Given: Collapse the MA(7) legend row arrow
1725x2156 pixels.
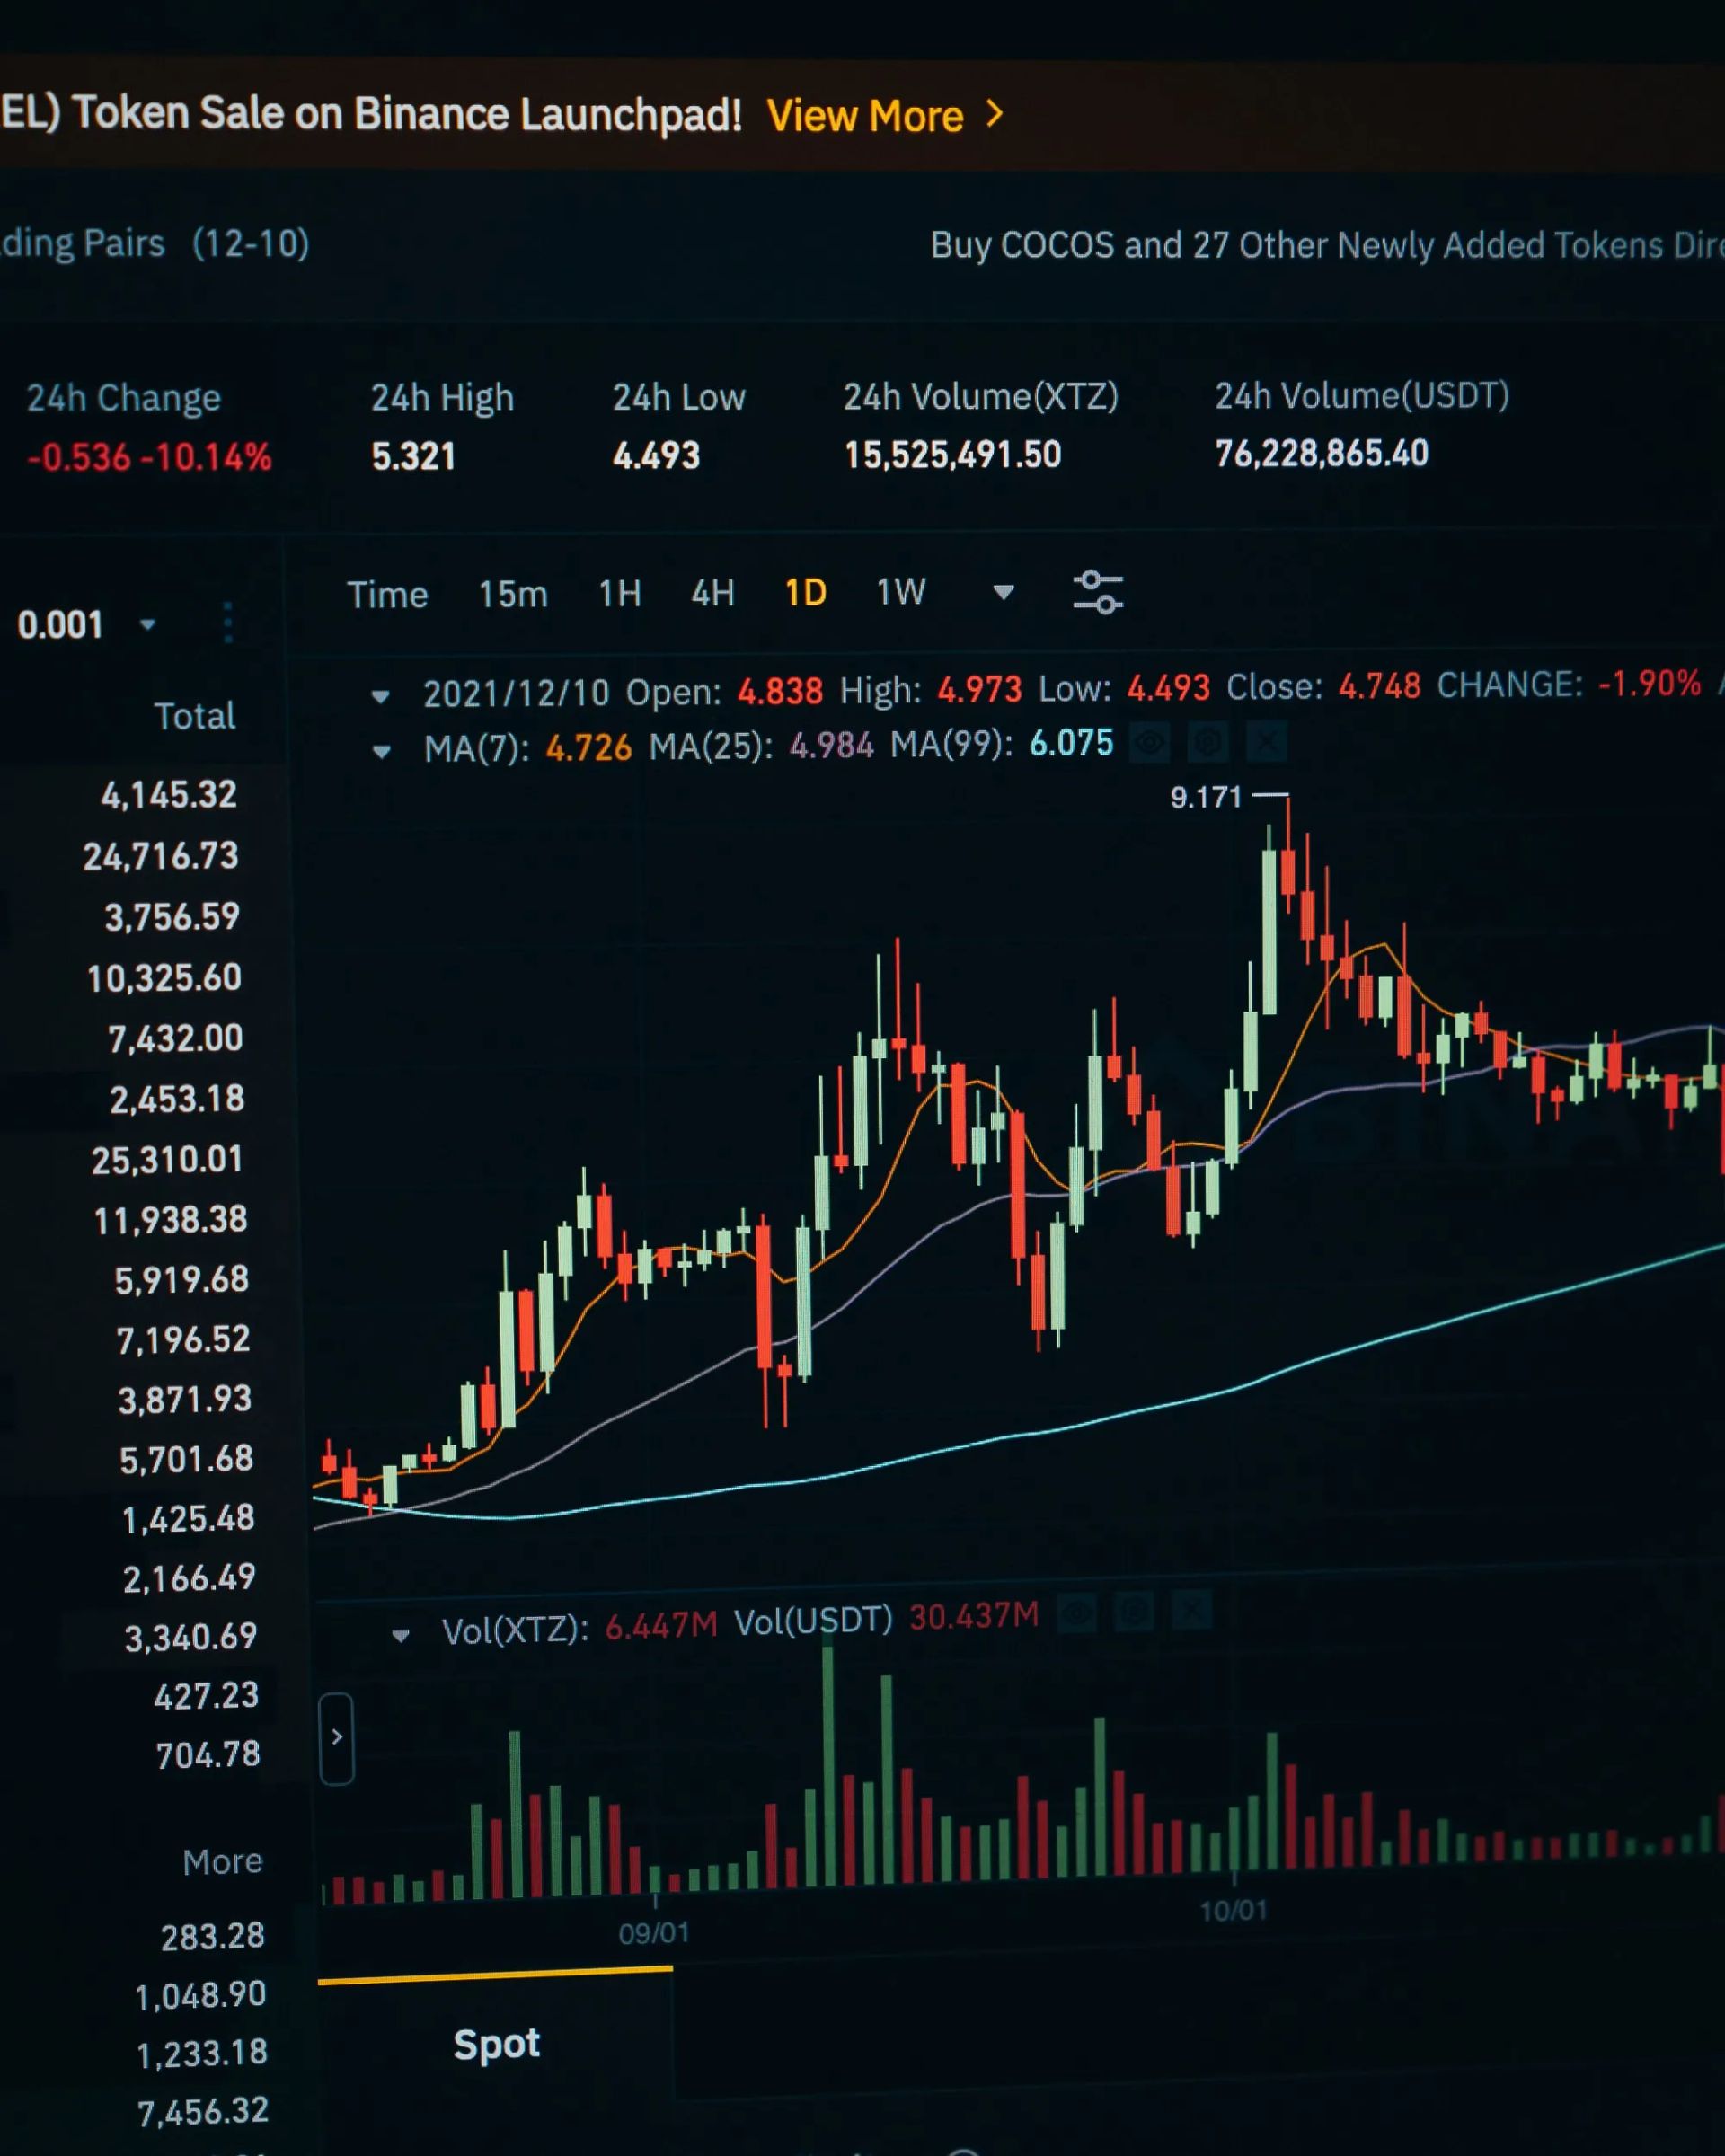Looking at the screenshot, I should (x=381, y=751).
